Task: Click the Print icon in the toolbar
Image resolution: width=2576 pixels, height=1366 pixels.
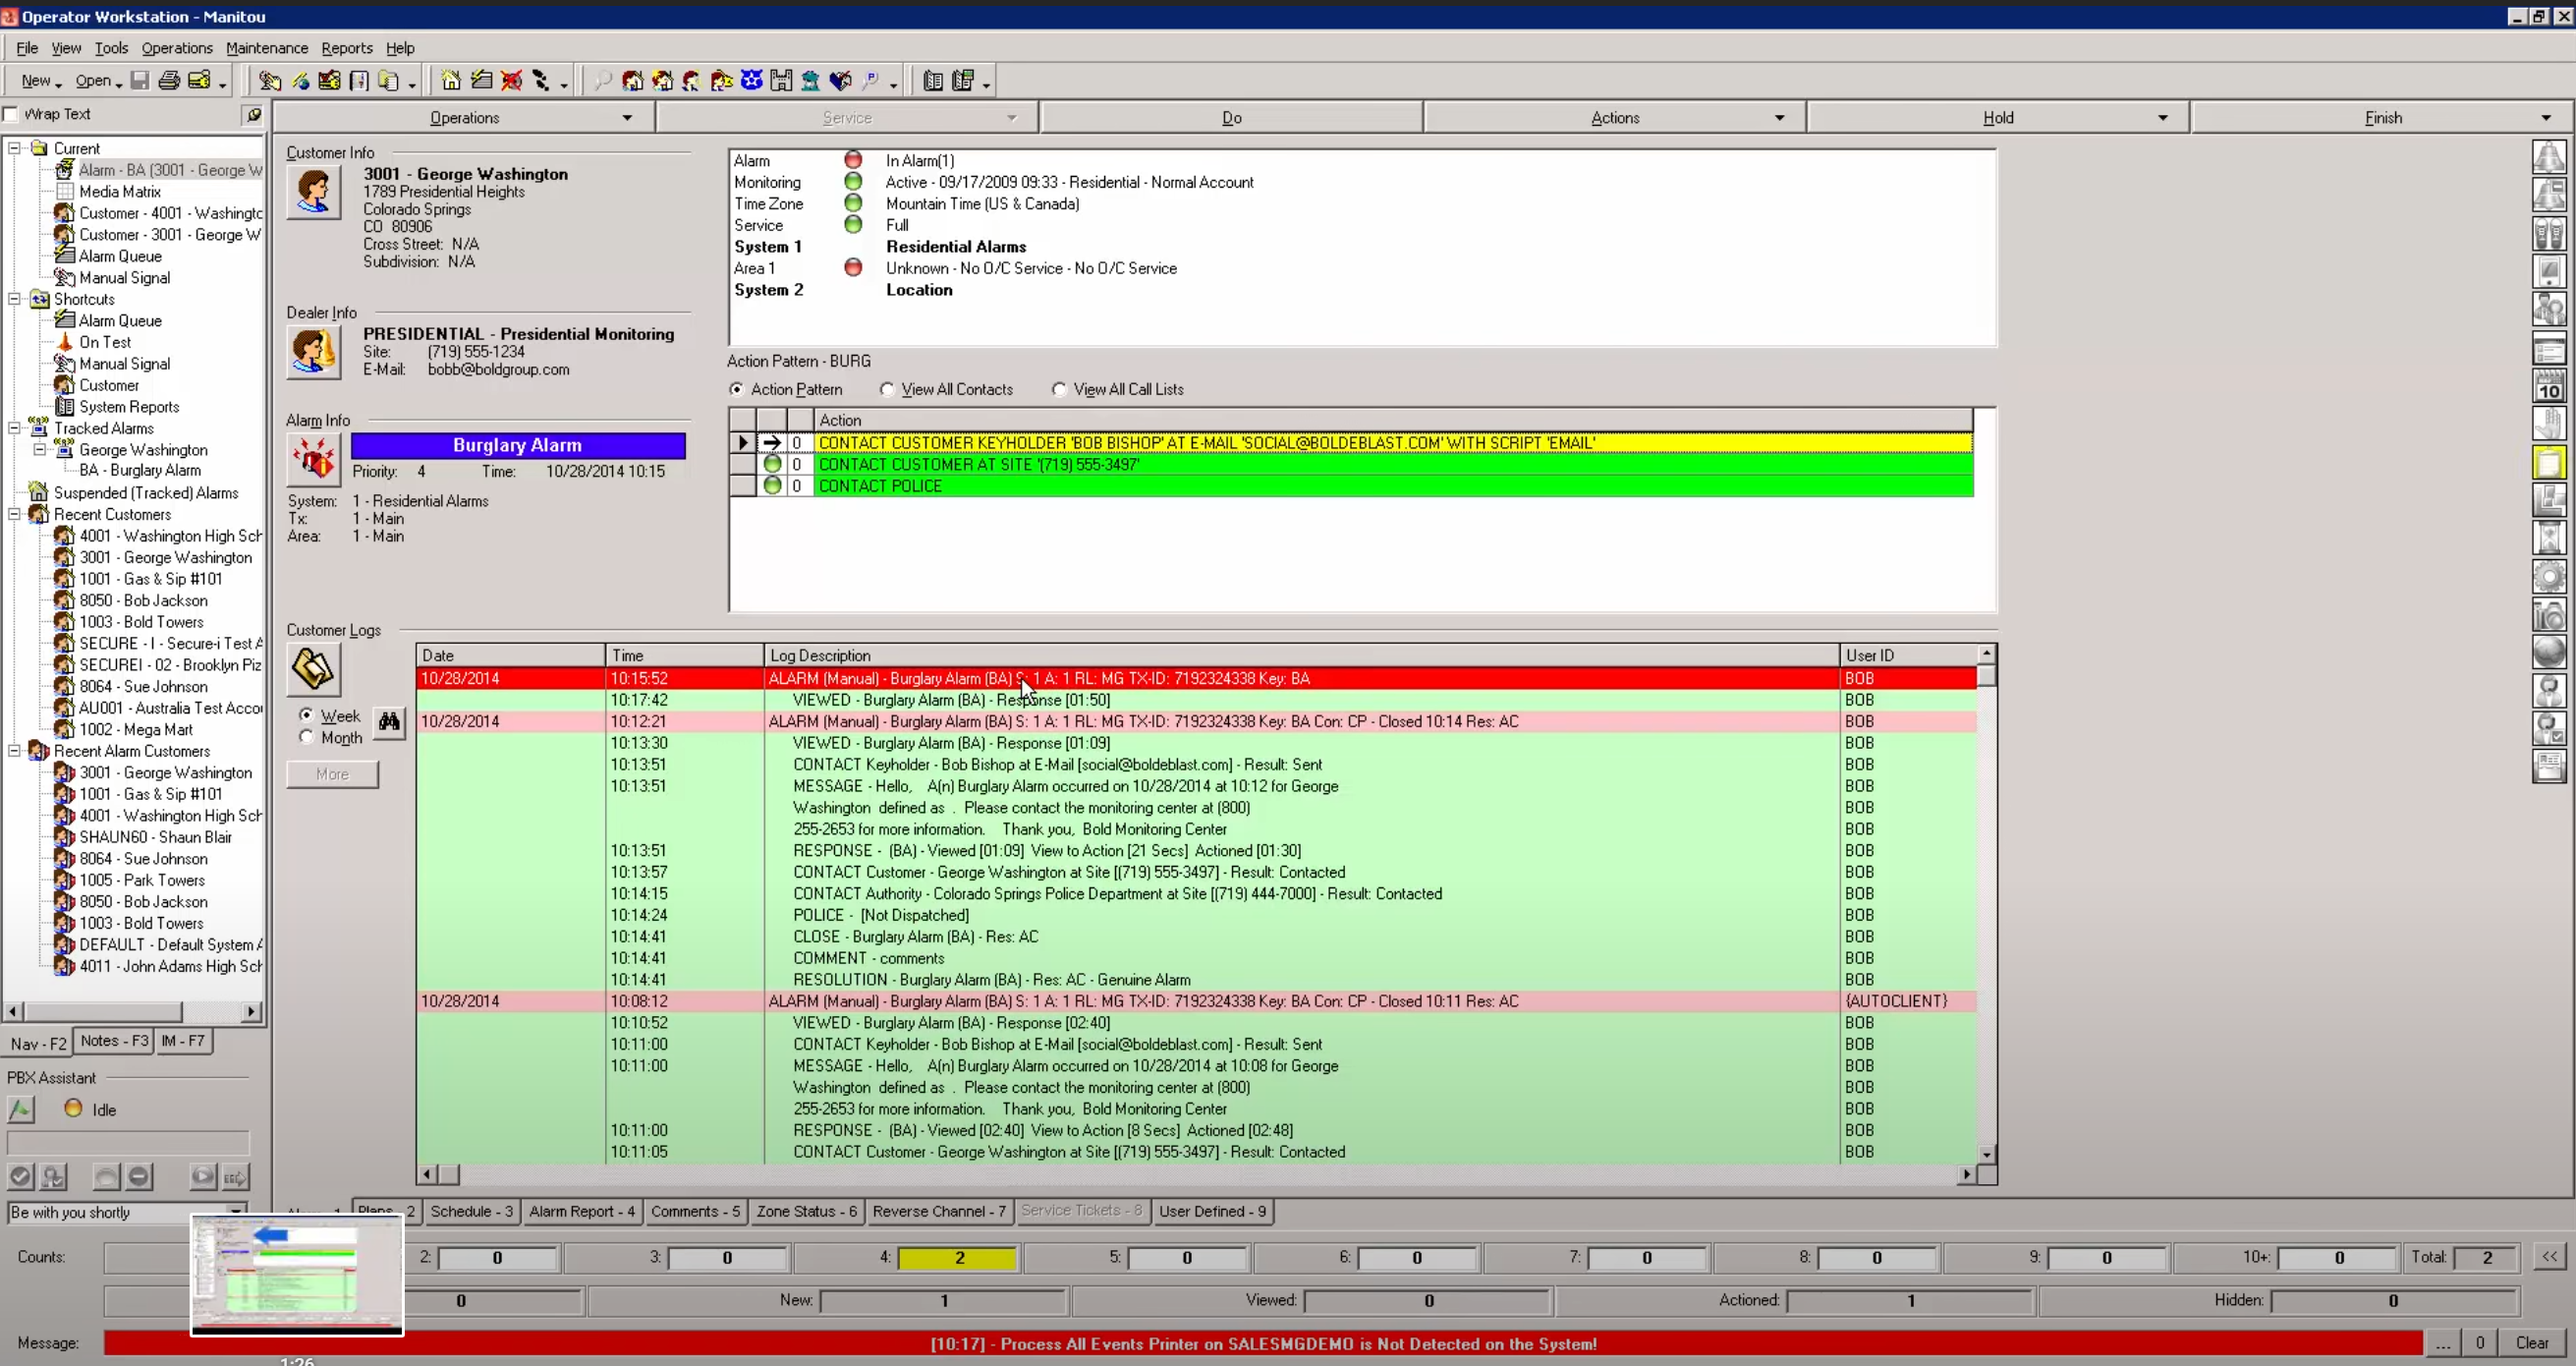Action: click(x=170, y=80)
